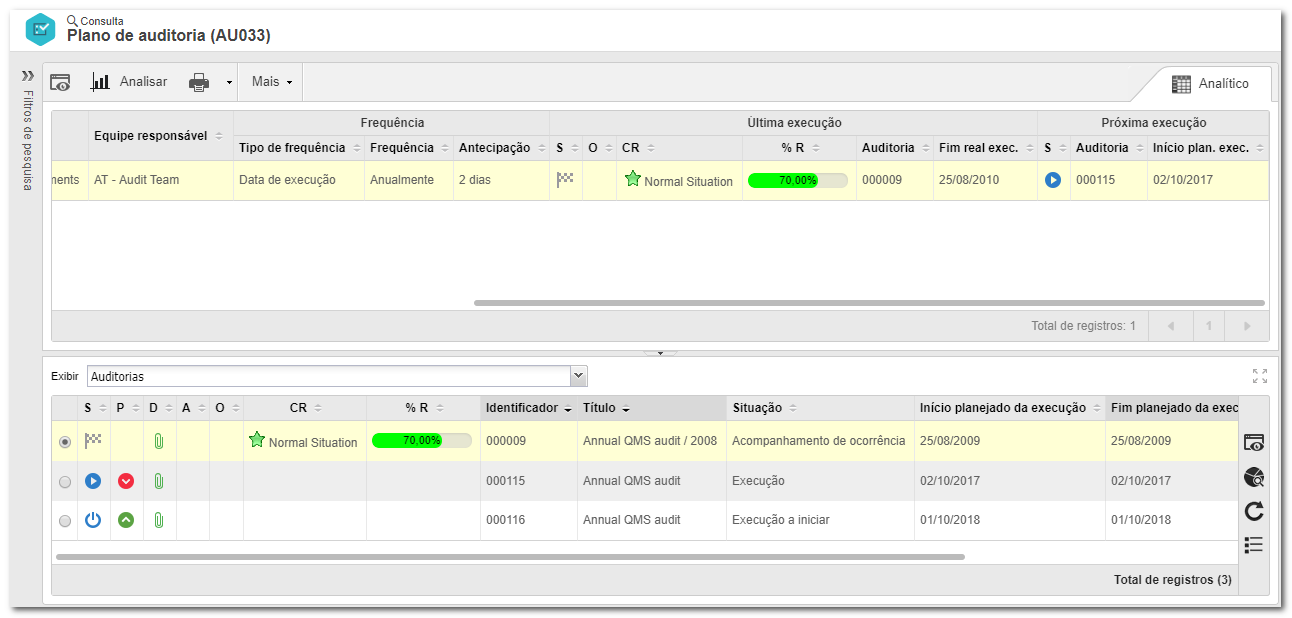Screen dimensions: 1292x618
Task: Click the green up-arrow priority icon in row 000116
Action: click(x=126, y=520)
